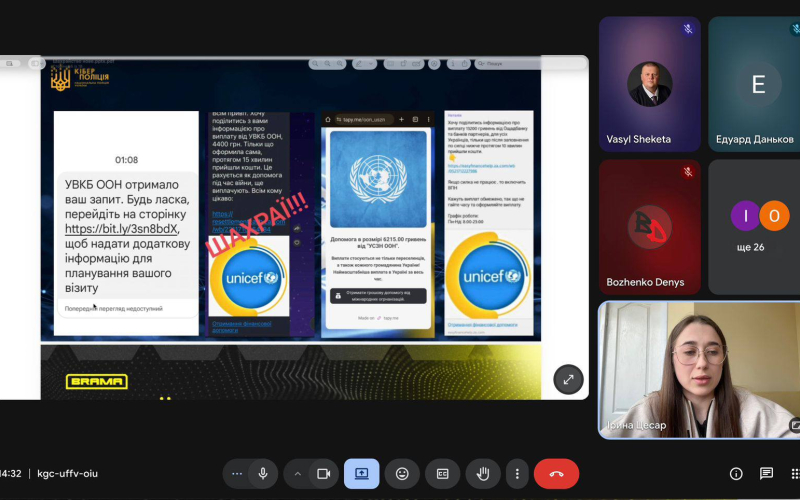
Task: Turn on closed captions
Action: 442,473
